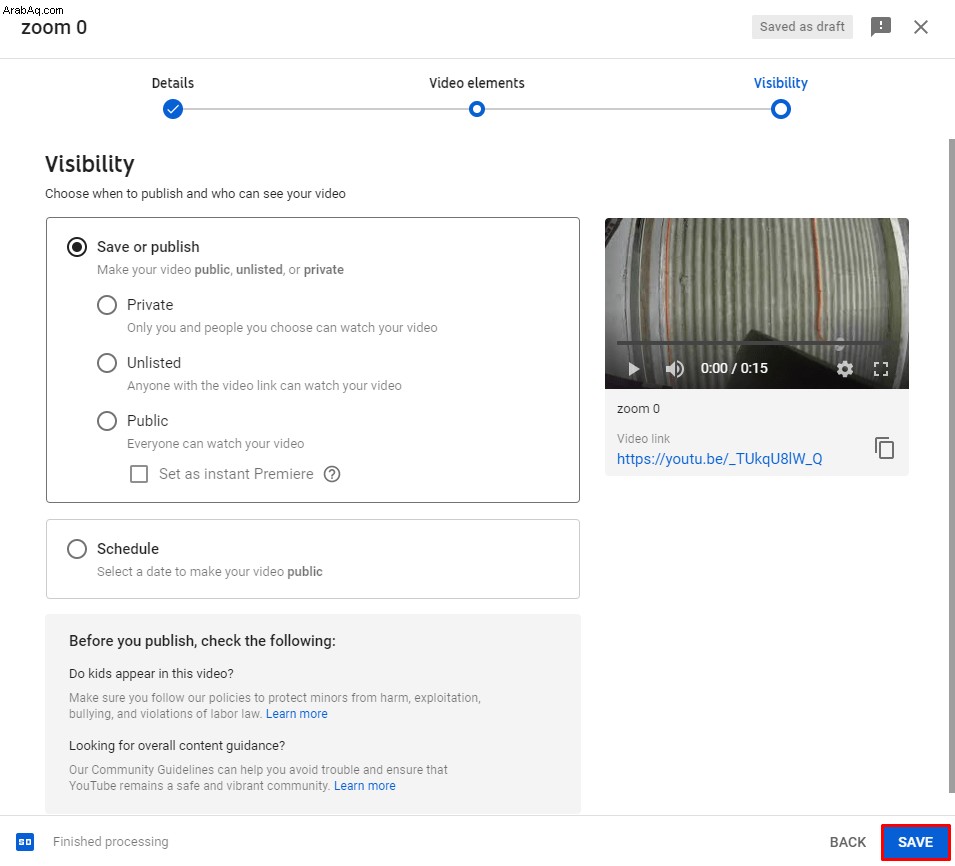The width and height of the screenshot is (955, 866).
Task: Select the Public visibility option
Action: pyautogui.click(x=107, y=421)
